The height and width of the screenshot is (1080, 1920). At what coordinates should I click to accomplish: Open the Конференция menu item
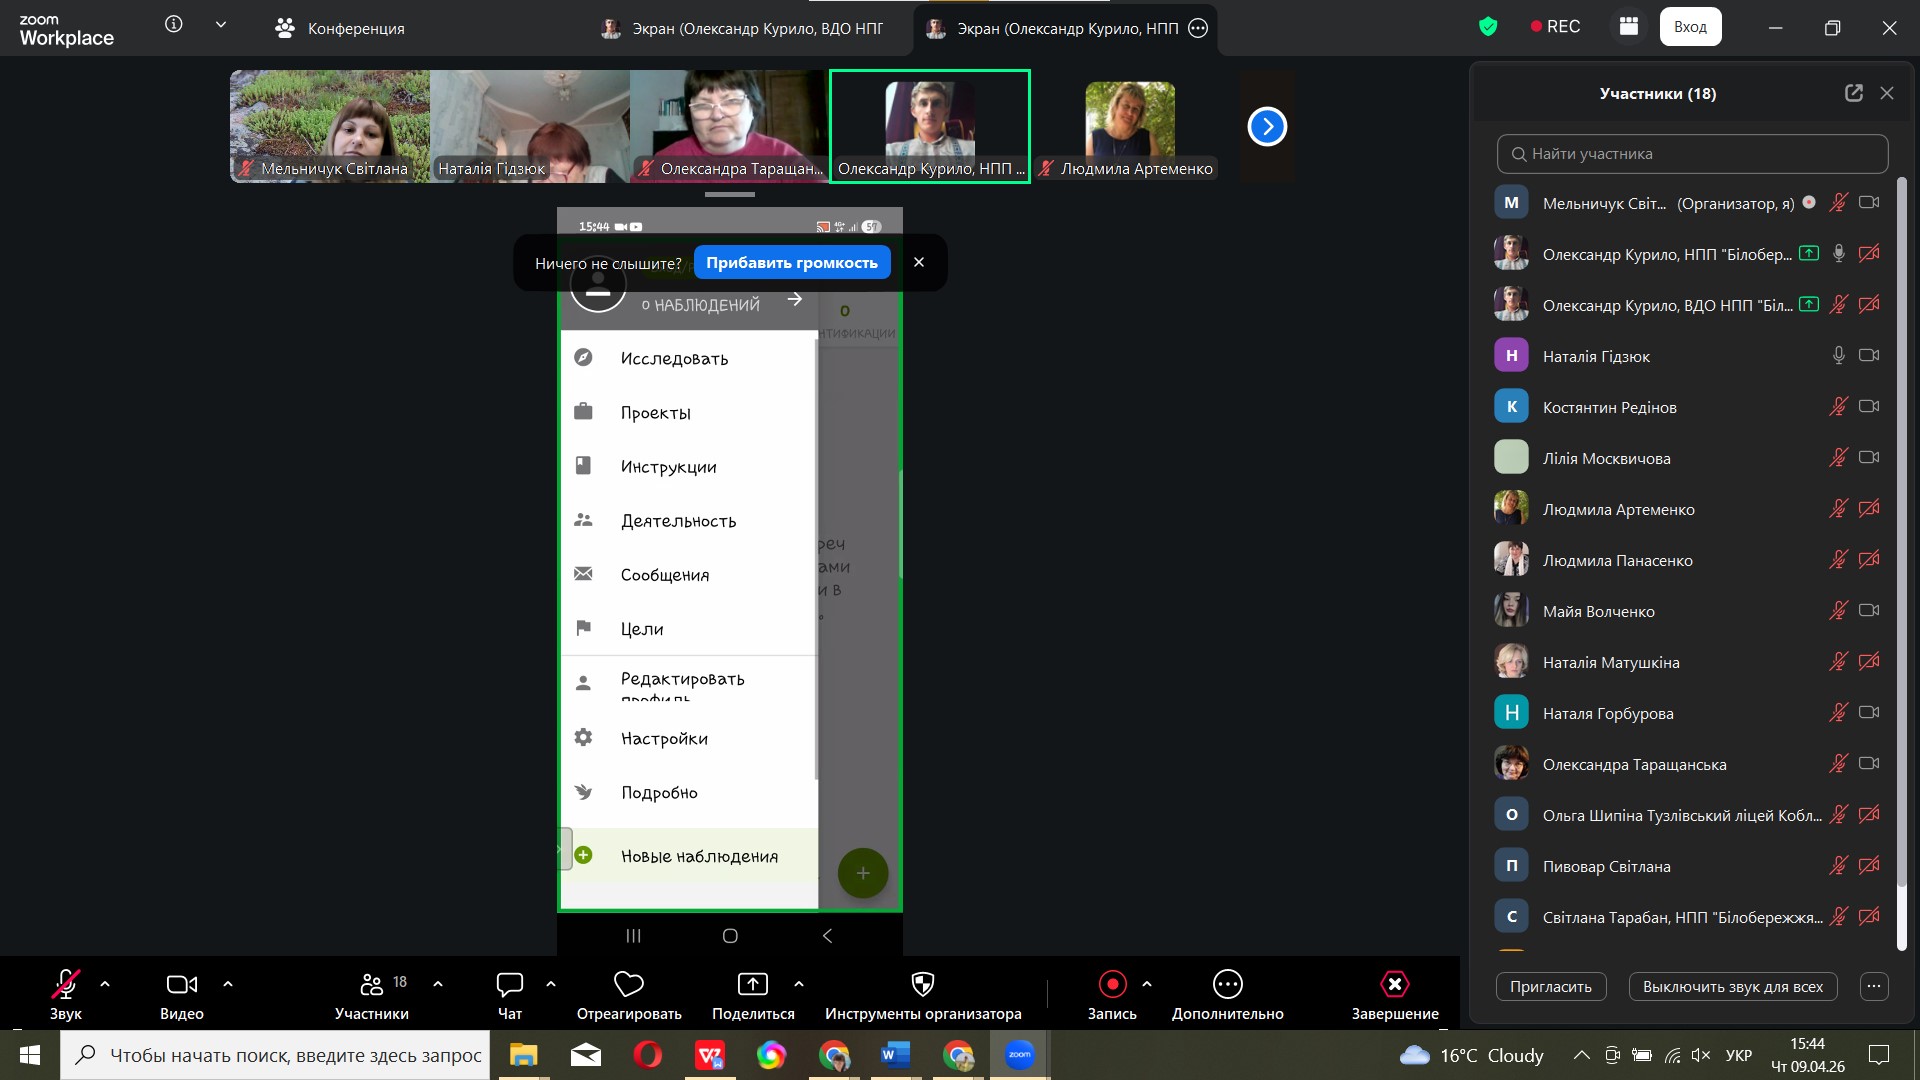340,28
